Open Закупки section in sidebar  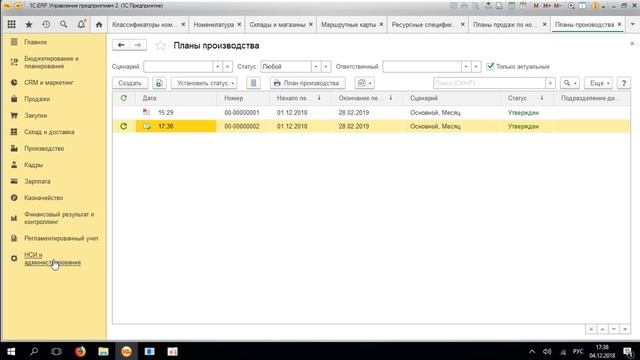[36, 116]
